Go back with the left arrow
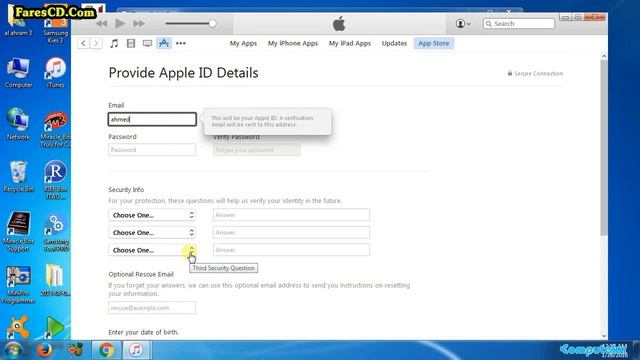Viewport: 640px width, 360px height. [x=83, y=43]
